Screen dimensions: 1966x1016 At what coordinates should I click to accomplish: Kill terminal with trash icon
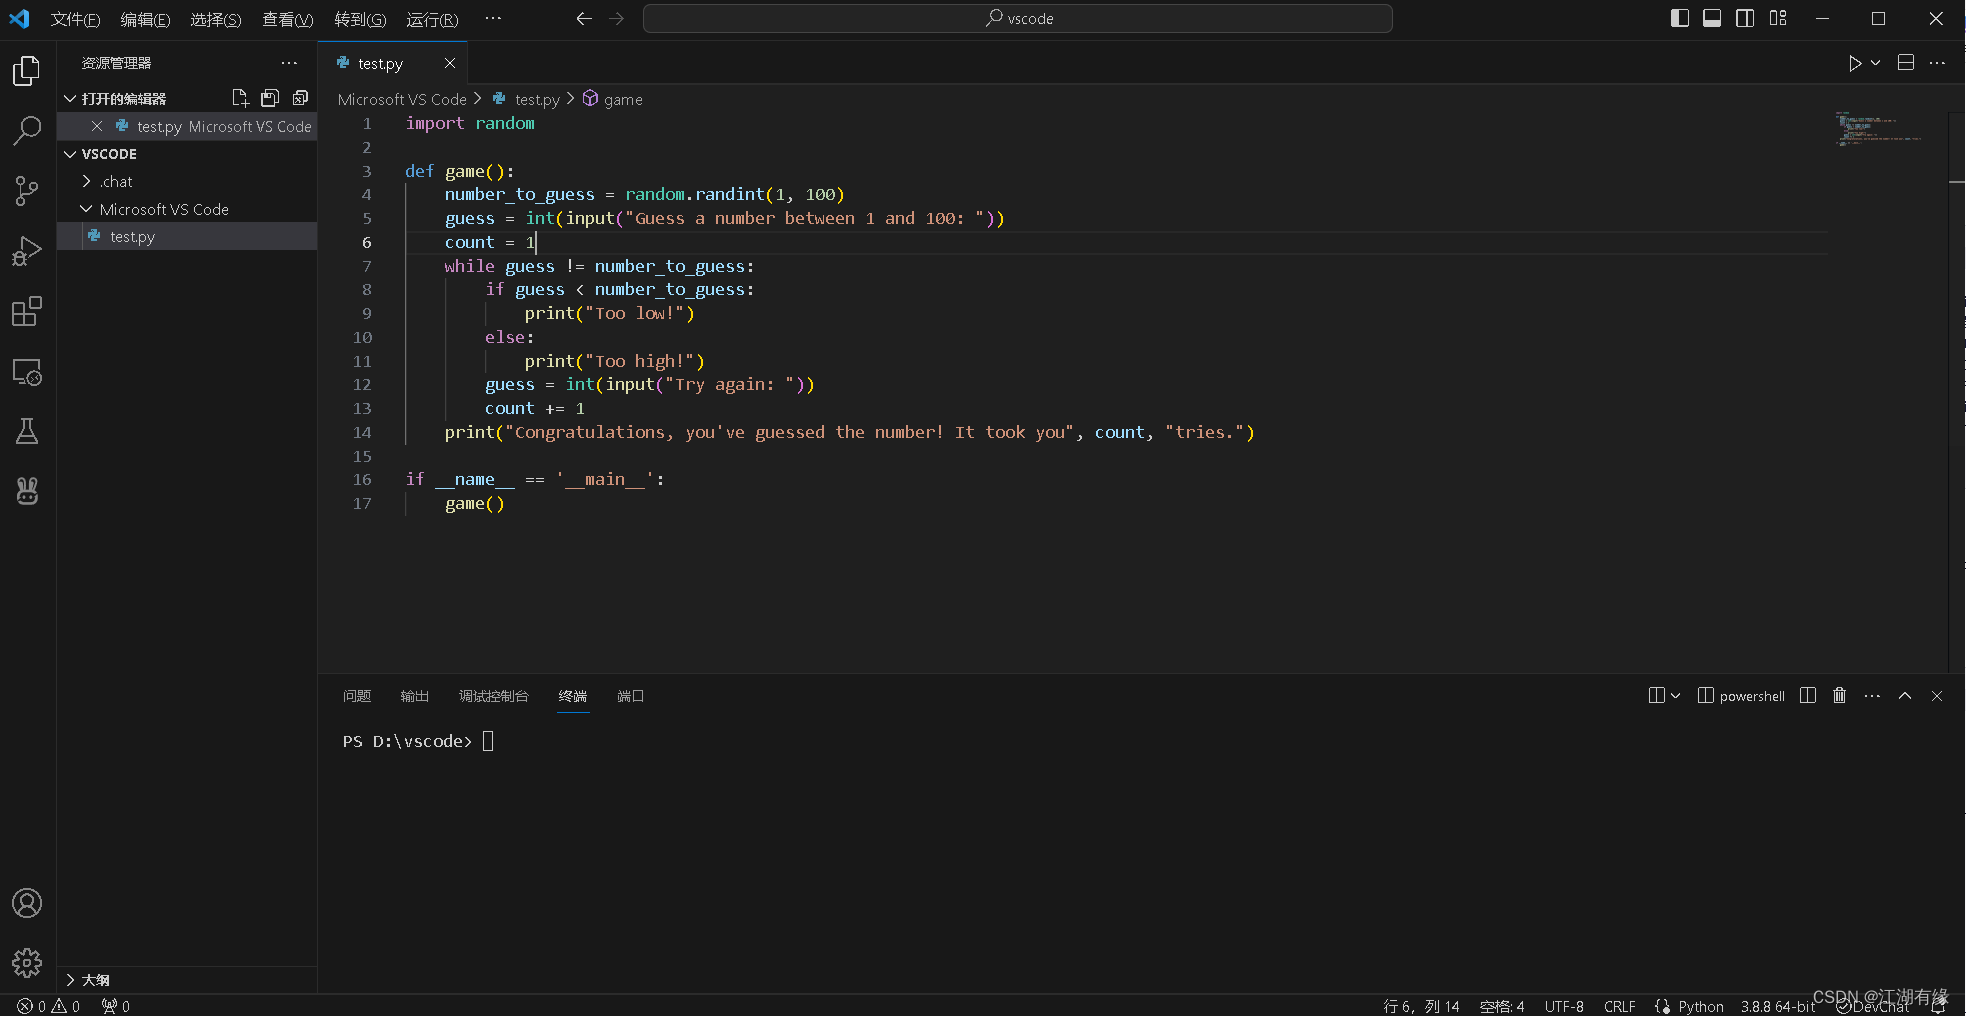(x=1839, y=696)
